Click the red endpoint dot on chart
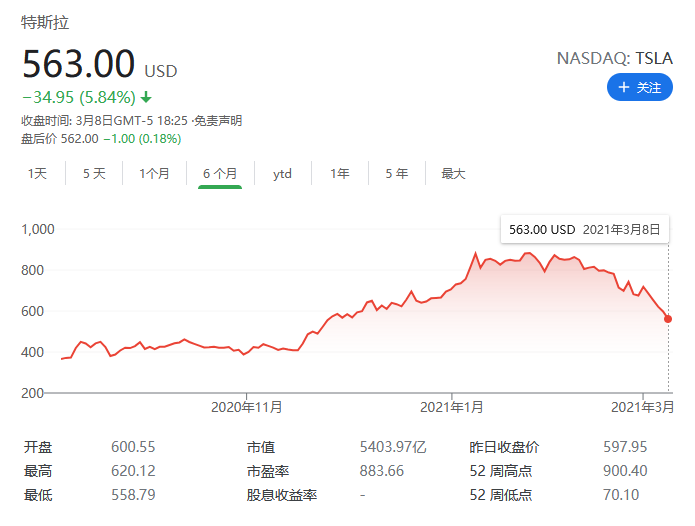The height and width of the screenshot is (526, 695). pyautogui.click(x=668, y=319)
